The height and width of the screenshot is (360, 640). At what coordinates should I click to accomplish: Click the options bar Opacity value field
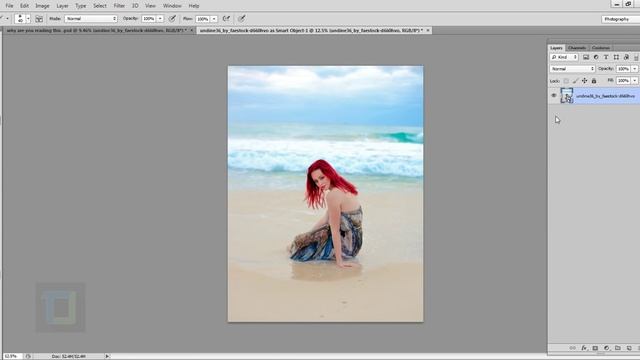tap(149, 19)
